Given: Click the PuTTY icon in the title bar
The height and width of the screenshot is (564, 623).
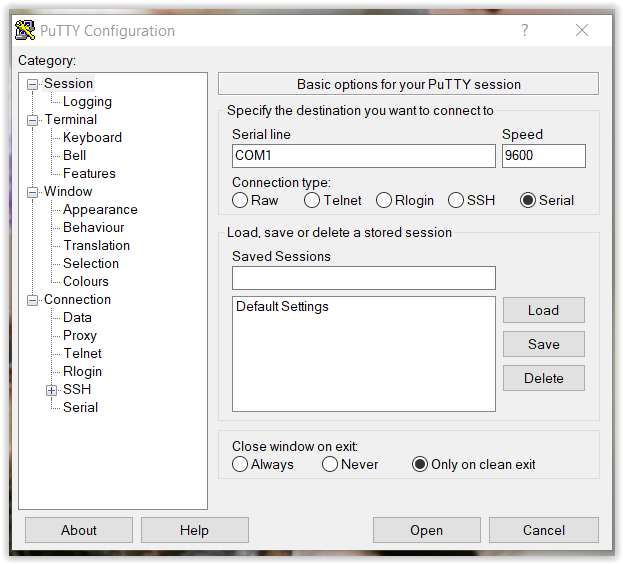Looking at the screenshot, I should pyautogui.click(x=25, y=31).
